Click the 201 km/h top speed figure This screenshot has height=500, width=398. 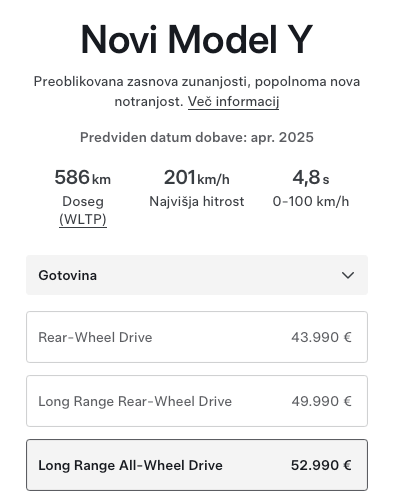pos(197,177)
